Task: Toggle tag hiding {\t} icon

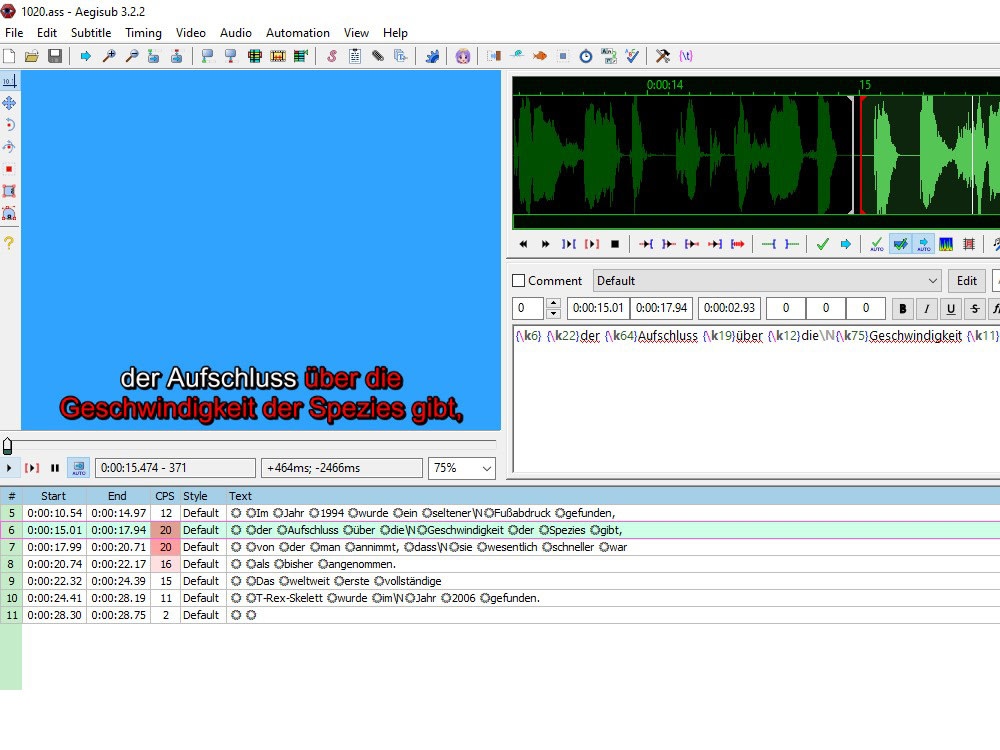Action: (686, 56)
